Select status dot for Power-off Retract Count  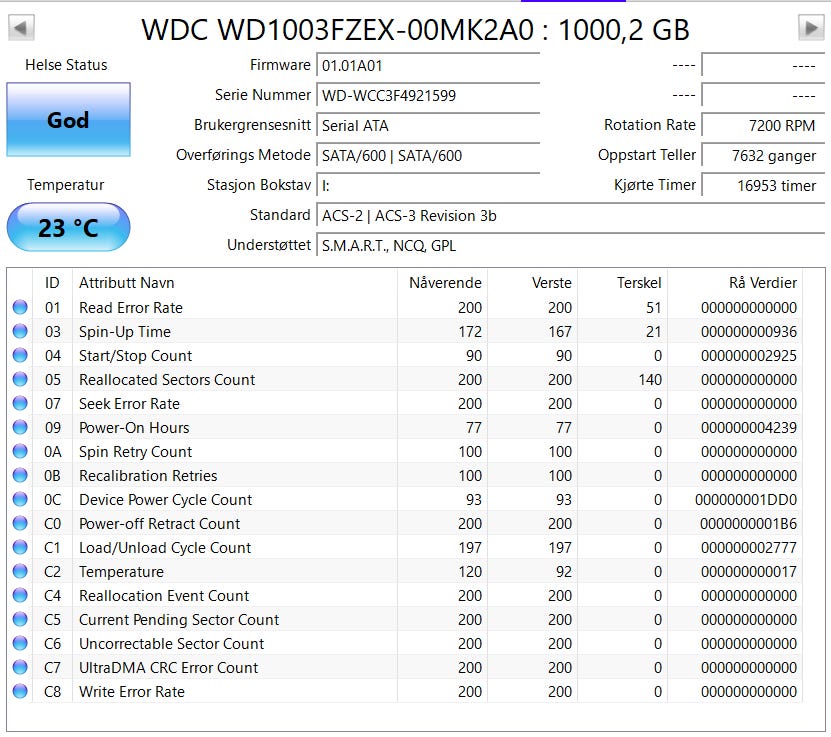tap(20, 523)
